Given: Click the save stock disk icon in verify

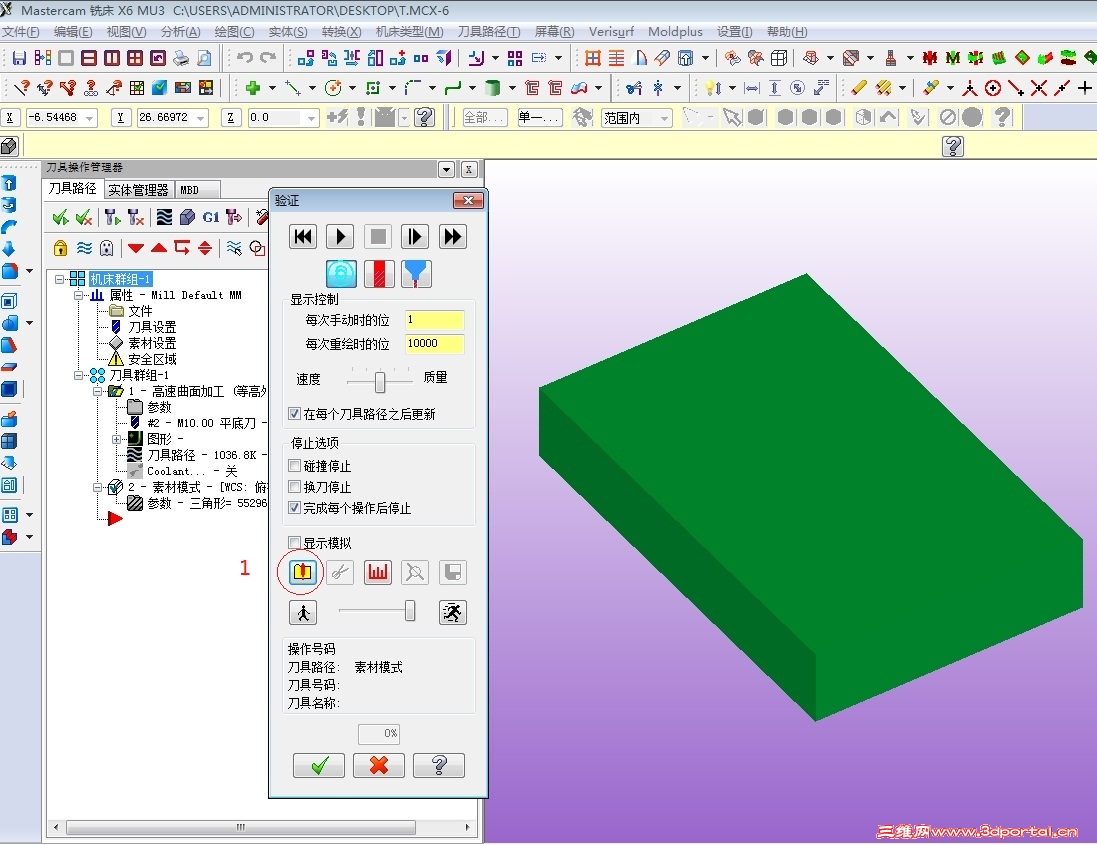Looking at the screenshot, I should 453,572.
